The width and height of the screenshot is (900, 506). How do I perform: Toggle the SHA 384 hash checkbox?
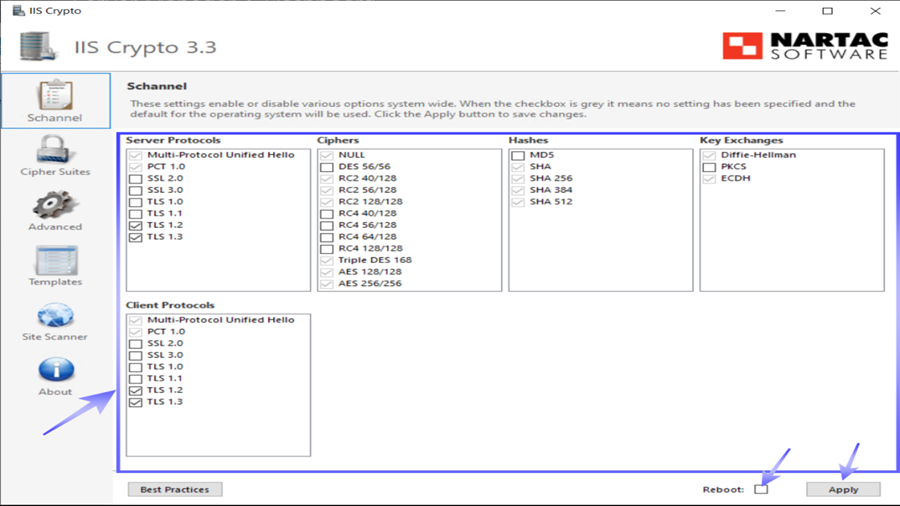pos(518,190)
